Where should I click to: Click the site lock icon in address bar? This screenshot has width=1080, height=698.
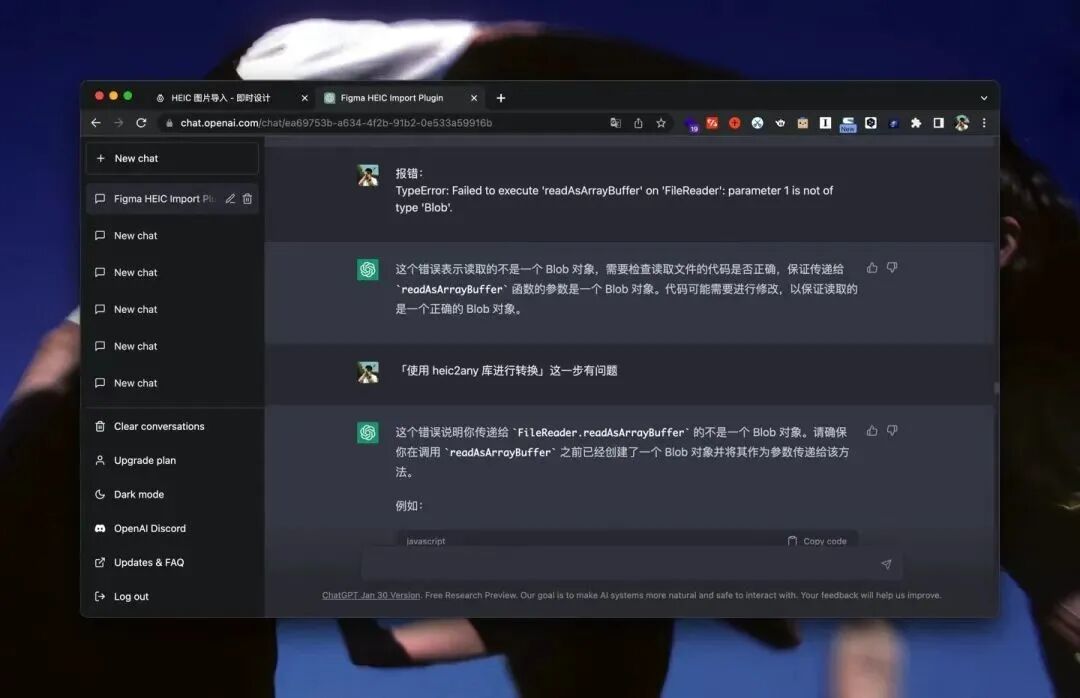point(169,123)
